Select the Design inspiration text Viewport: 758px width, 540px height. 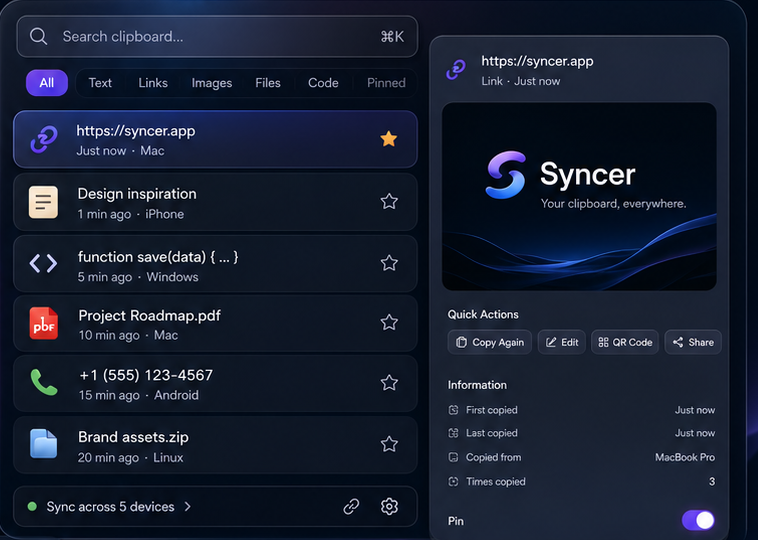[x=137, y=194]
